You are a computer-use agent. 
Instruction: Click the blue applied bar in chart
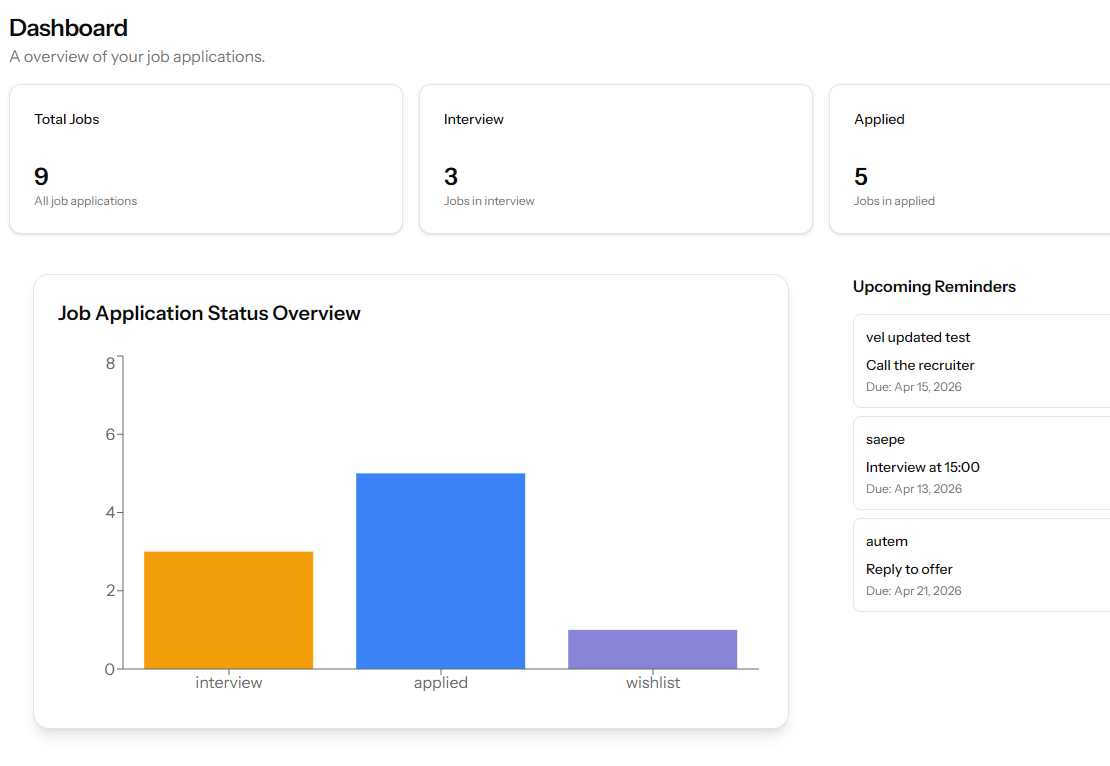tap(440, 571)
